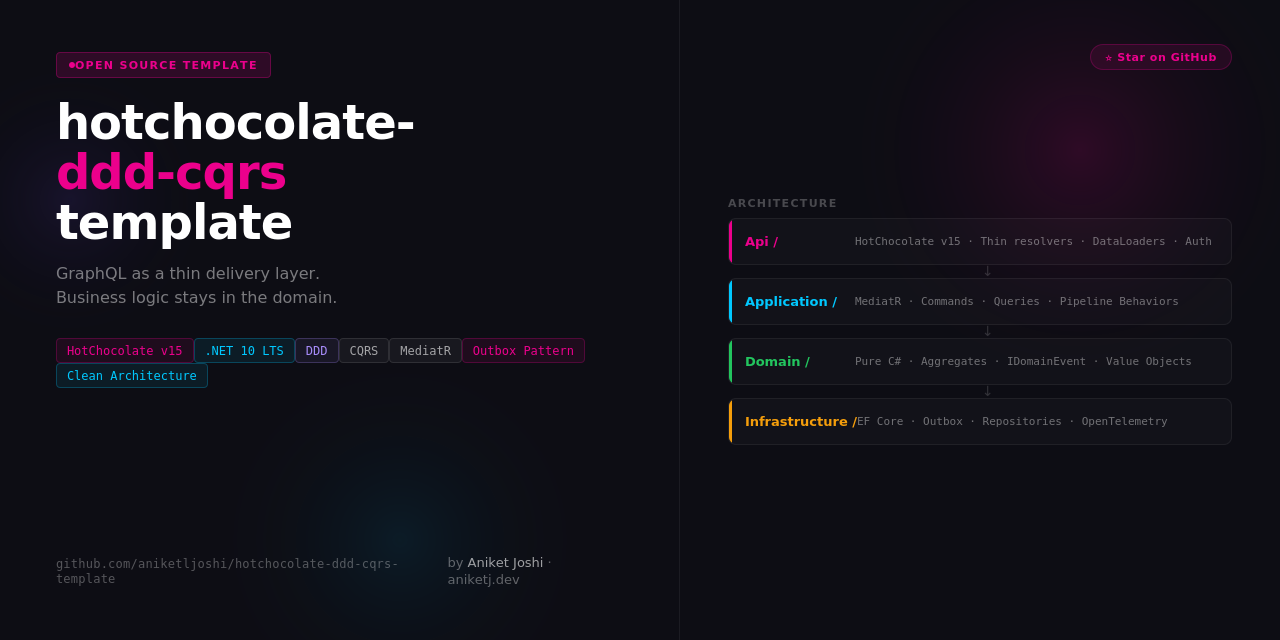Click the OPEN SOURCE TEMPLATE badge

pos(163,65)
